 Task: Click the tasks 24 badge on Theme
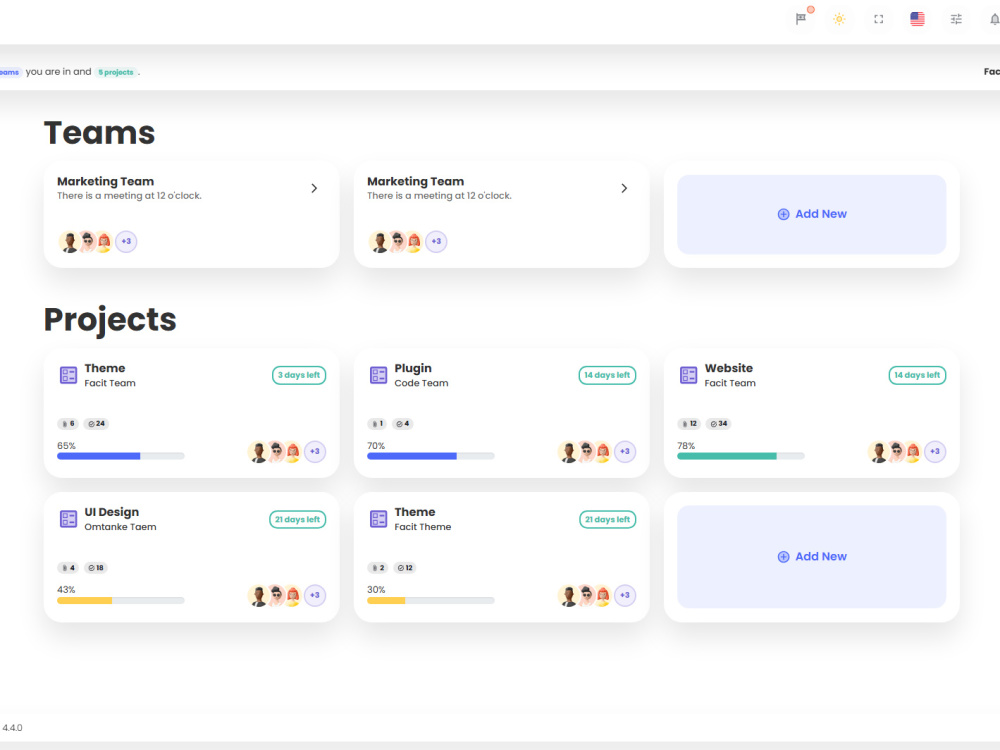[96, 423]
